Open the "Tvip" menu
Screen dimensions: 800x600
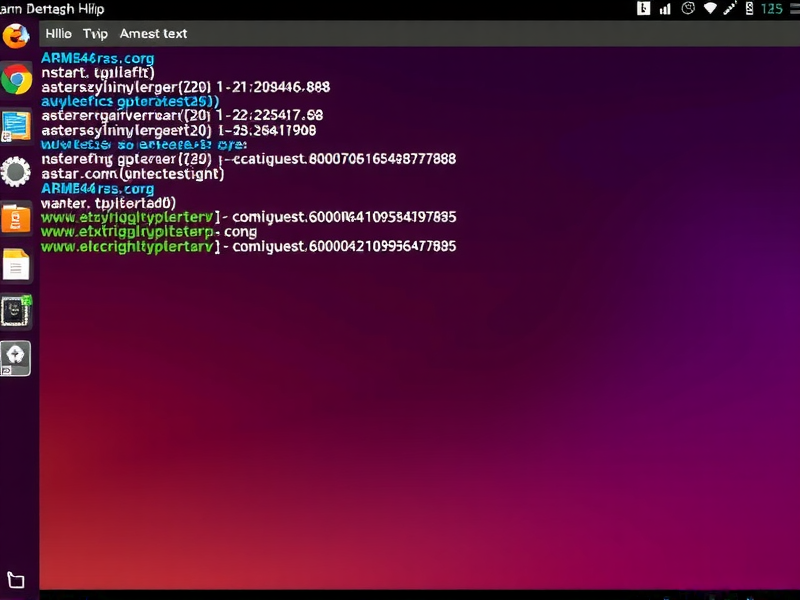click(95, 33)
